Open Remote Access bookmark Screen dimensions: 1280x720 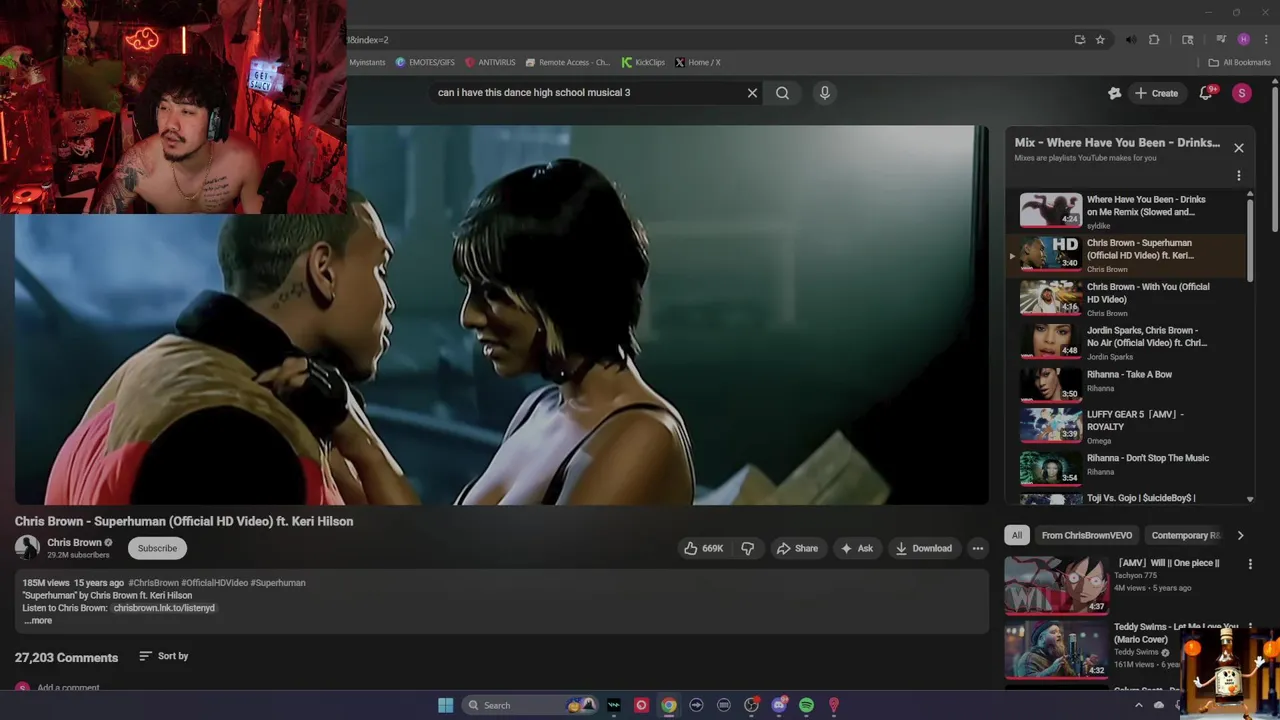567,62
